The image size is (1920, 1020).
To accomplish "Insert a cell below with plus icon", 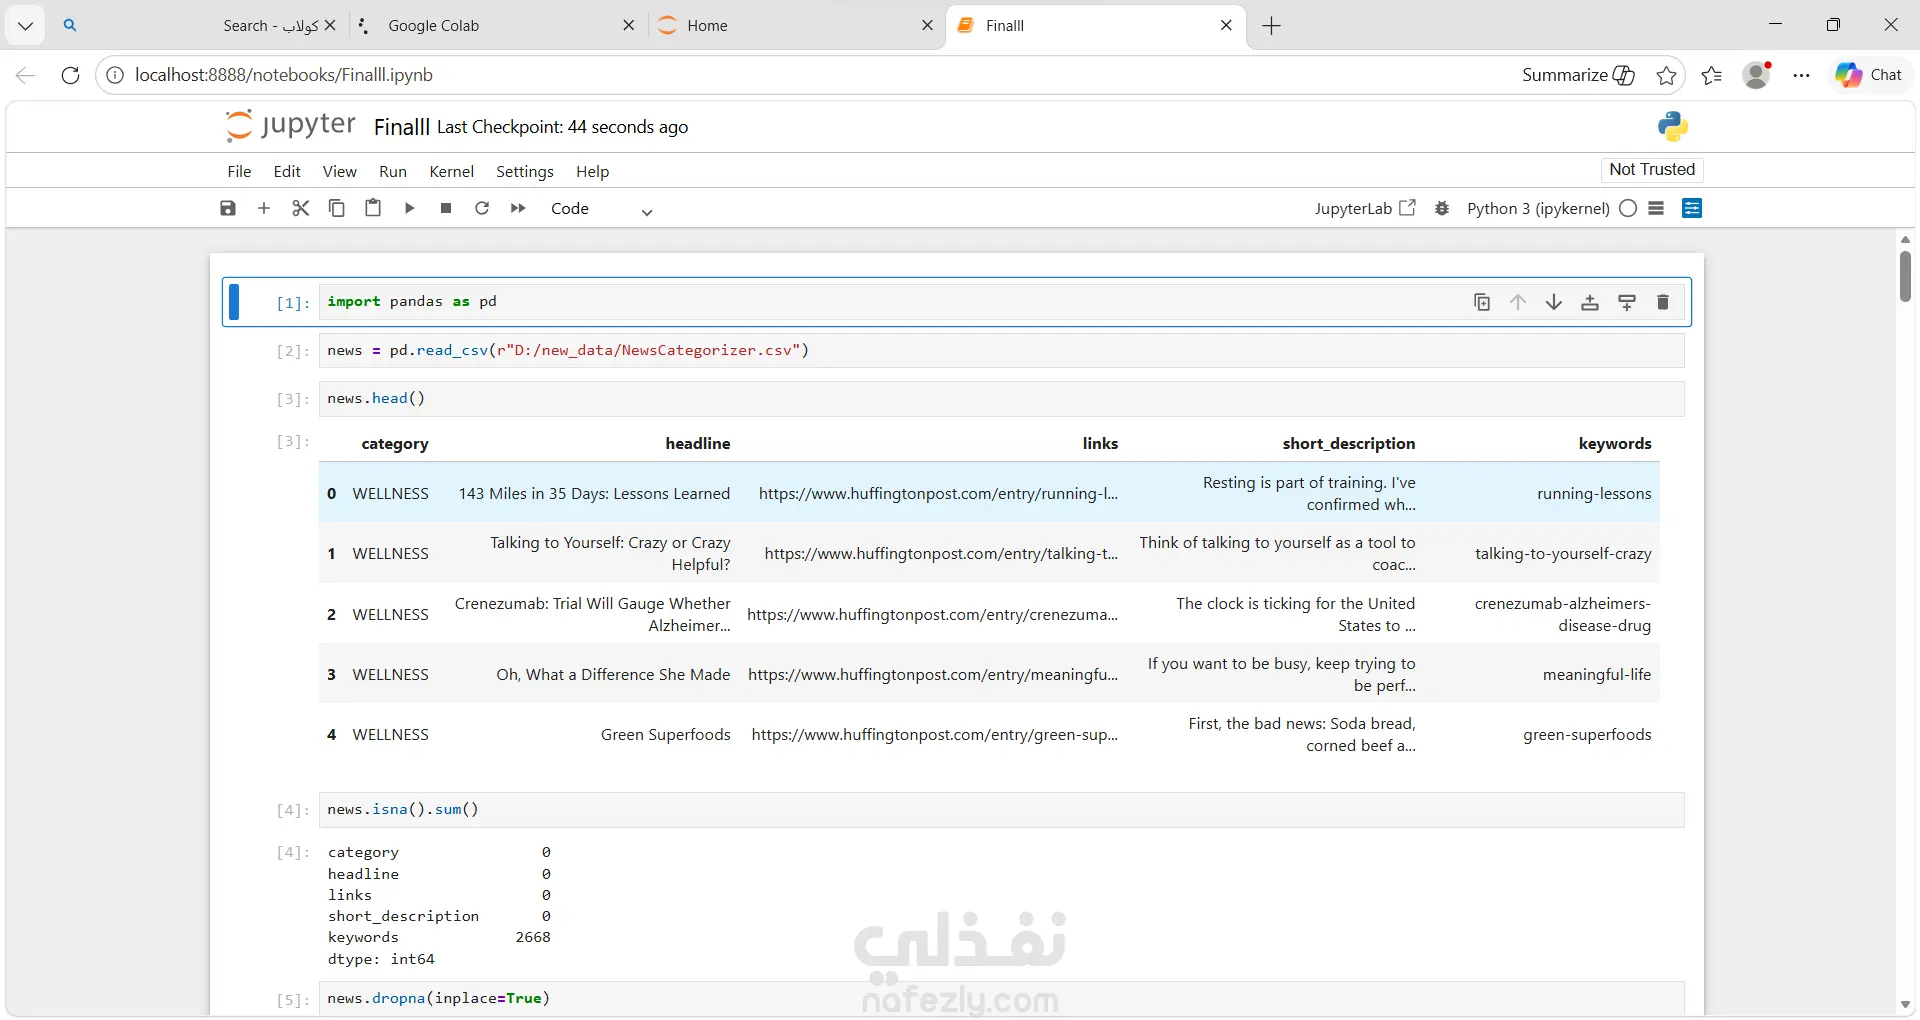I will (x=264, y=208).
